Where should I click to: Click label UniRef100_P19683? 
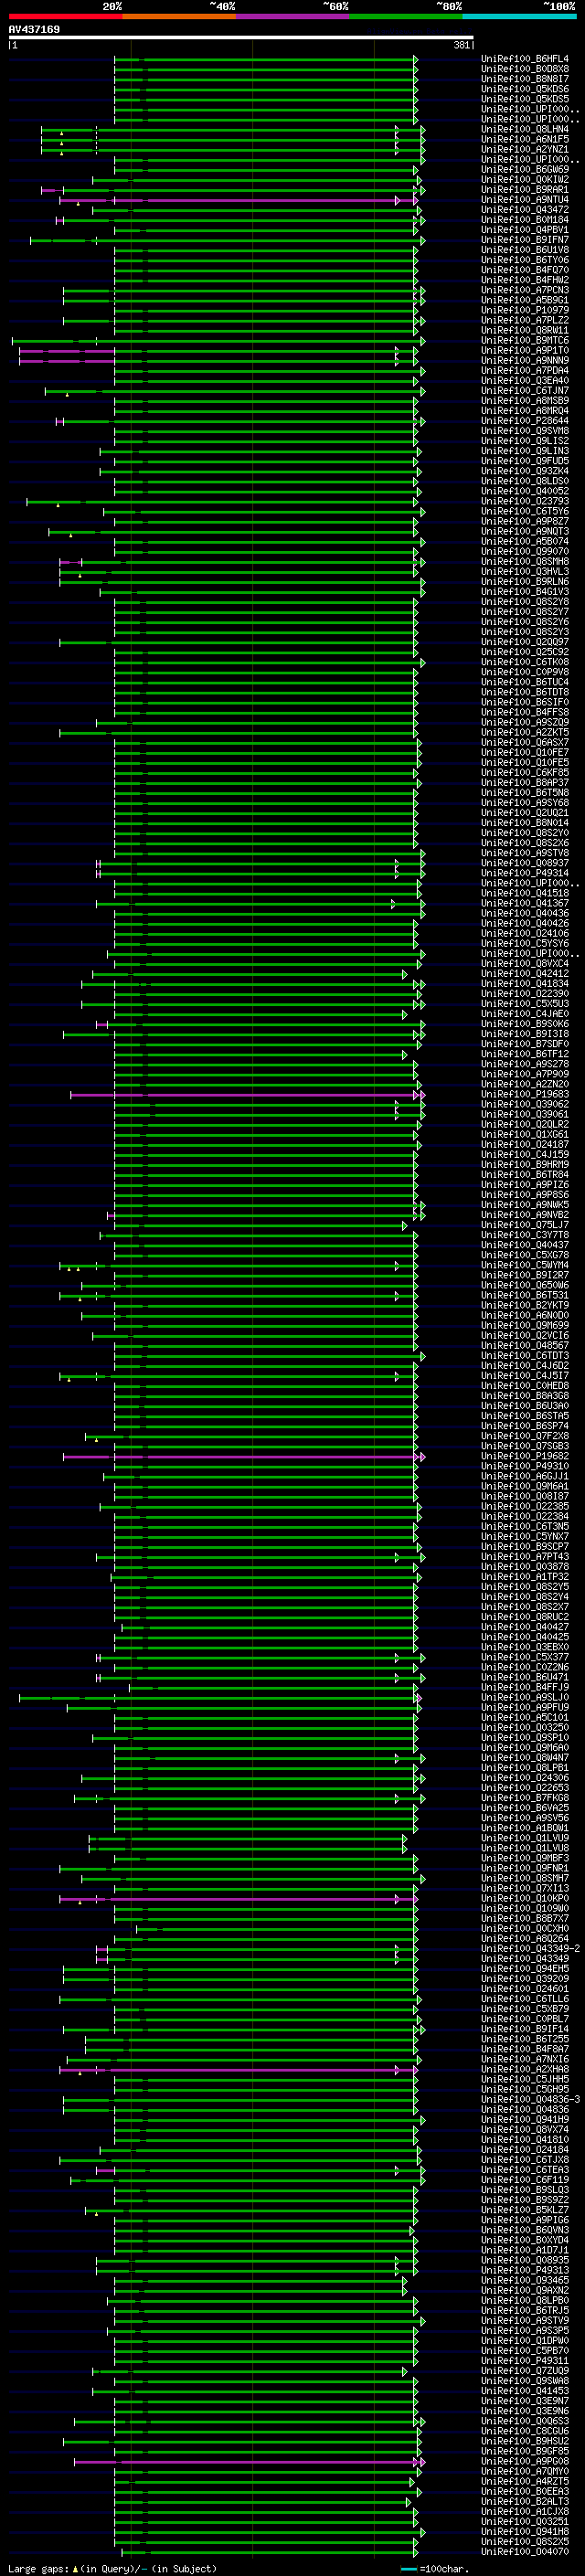(525, 1094)
